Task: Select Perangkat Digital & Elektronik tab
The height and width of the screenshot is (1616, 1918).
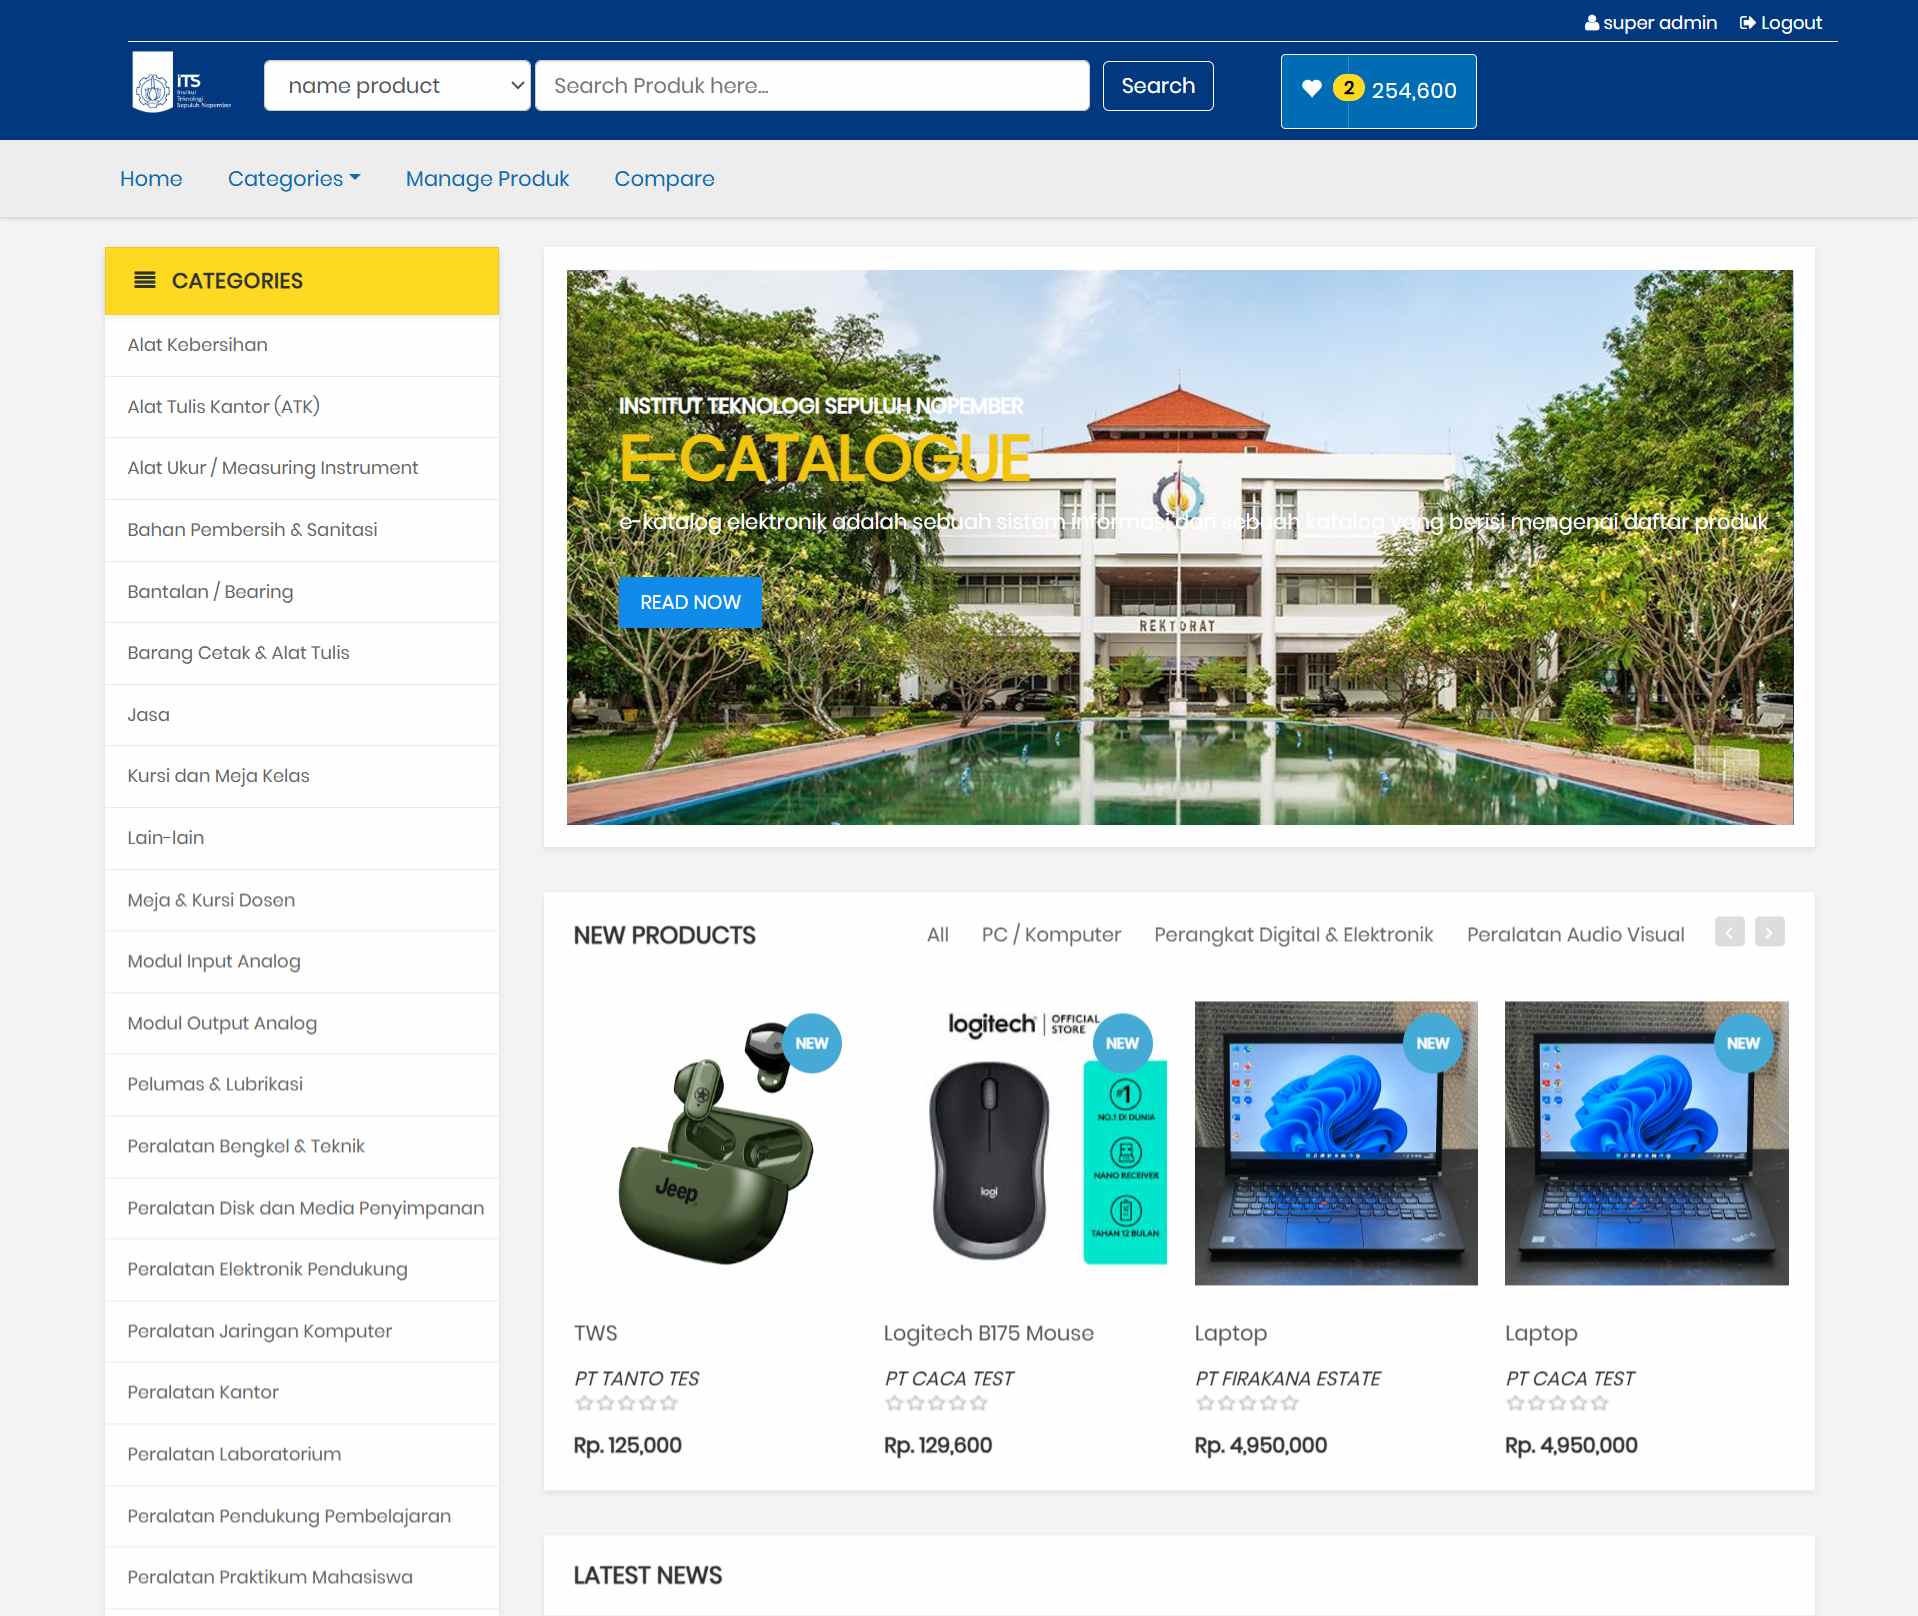Action: [x=1293, y=935]
